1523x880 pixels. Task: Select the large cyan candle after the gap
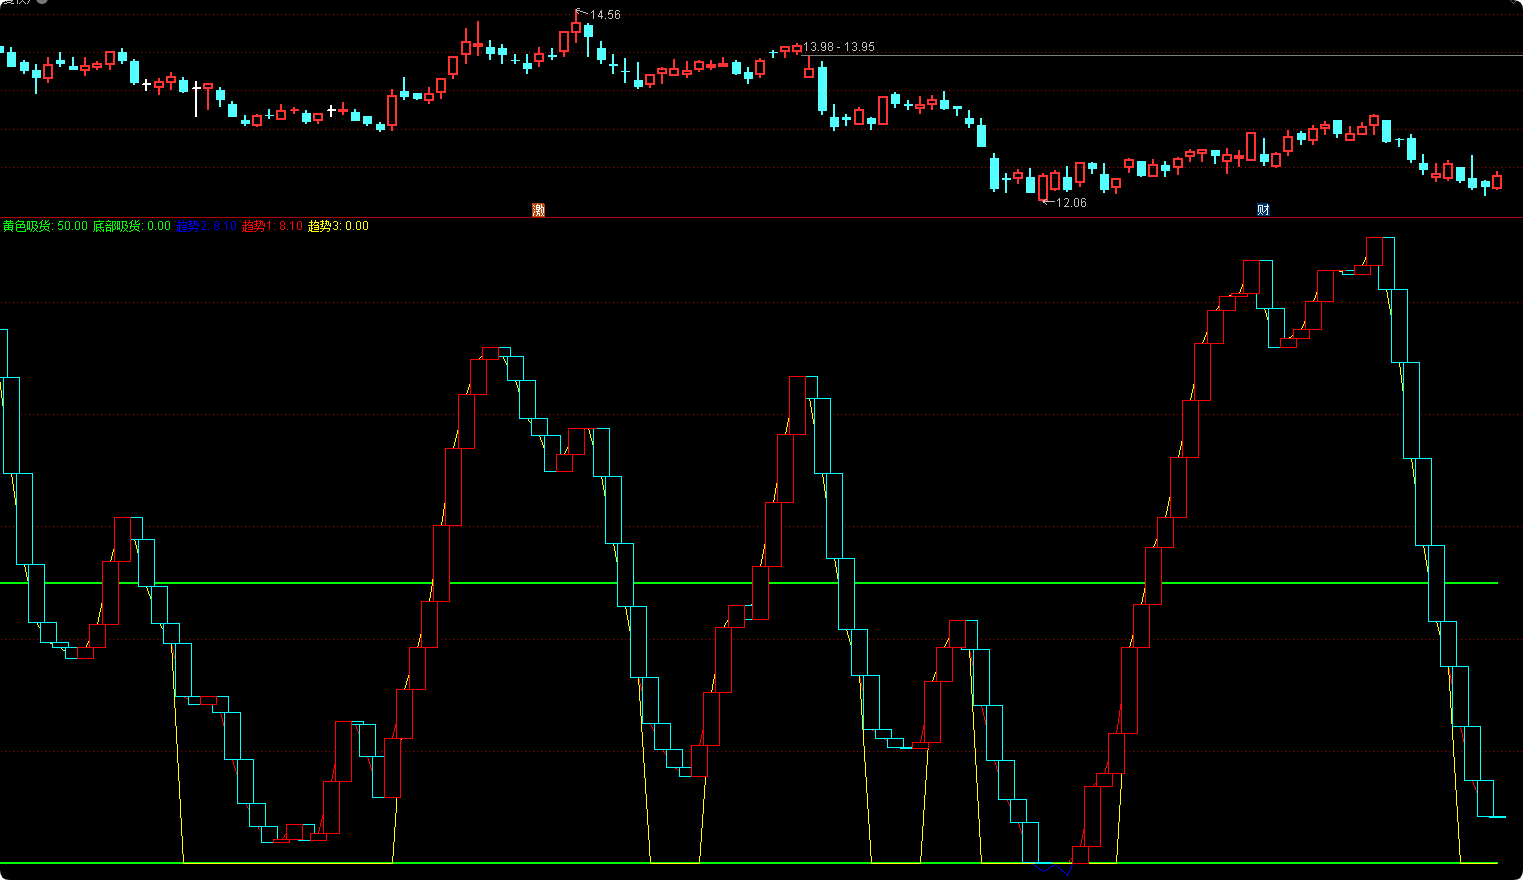[x=823, y=87]
